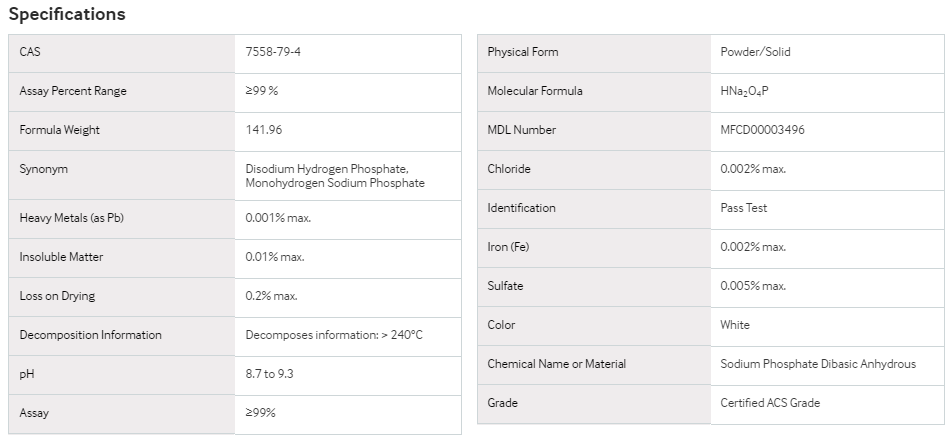Select the decomposition temperature > 240°C text
The image size is (950, 439).
(x=402, y=335)
